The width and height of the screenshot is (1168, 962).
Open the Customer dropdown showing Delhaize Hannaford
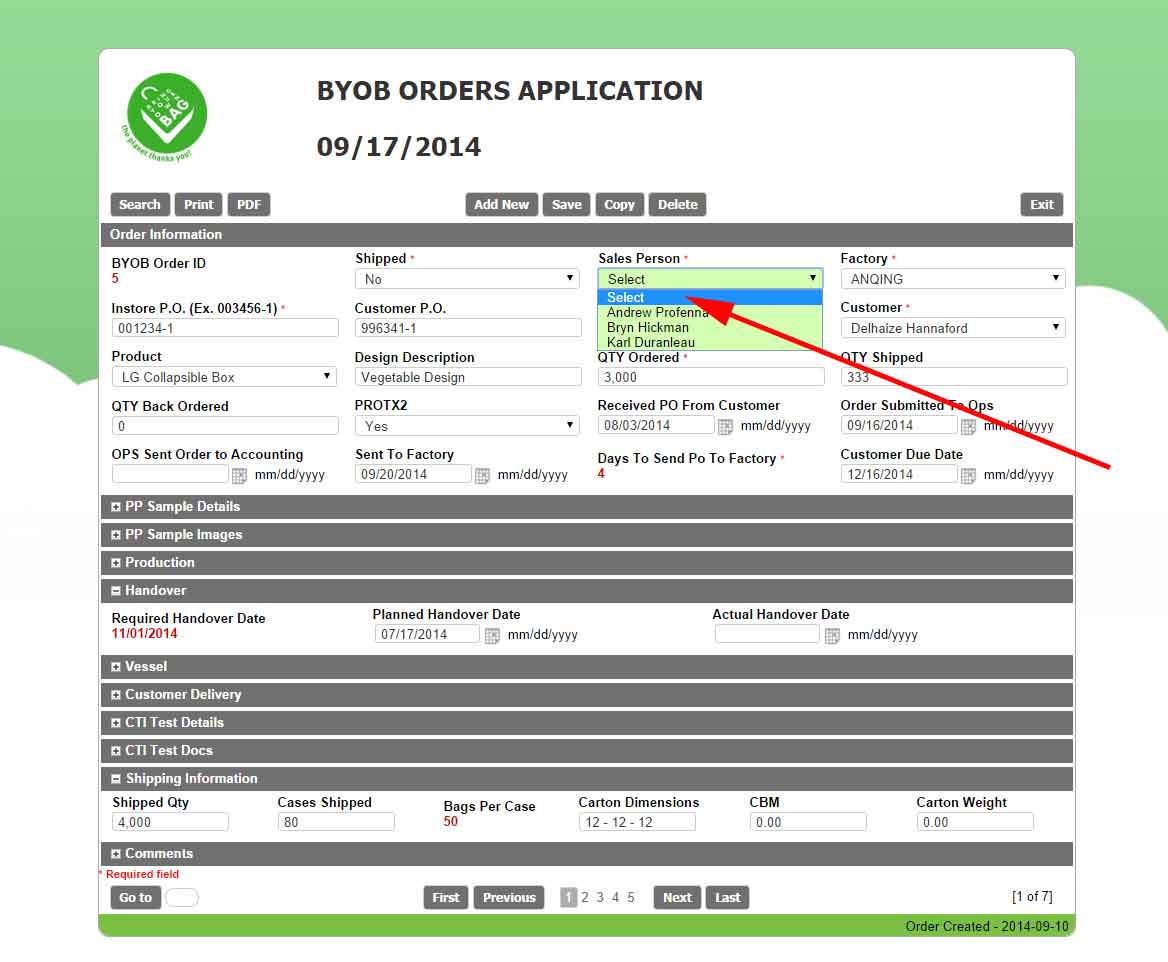(953, 328)
